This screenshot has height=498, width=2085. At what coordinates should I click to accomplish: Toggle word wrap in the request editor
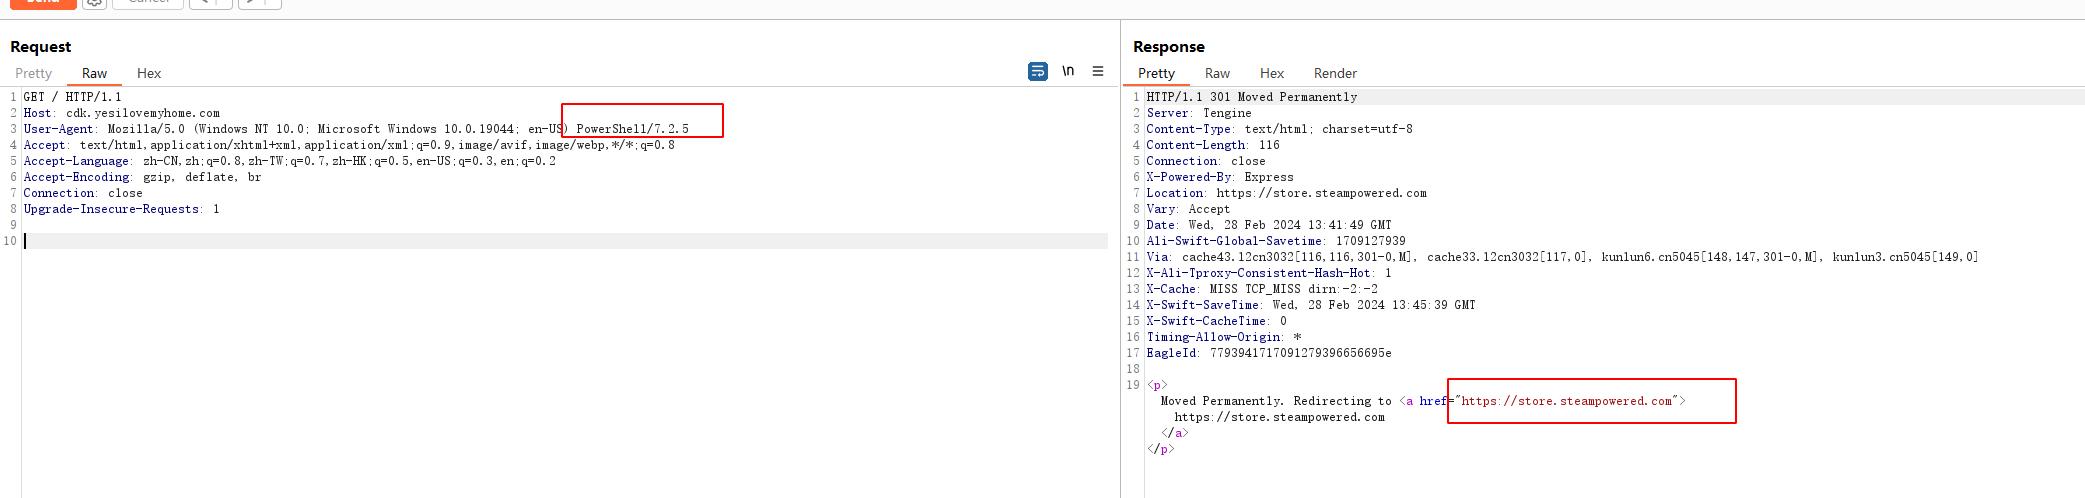1038,71
